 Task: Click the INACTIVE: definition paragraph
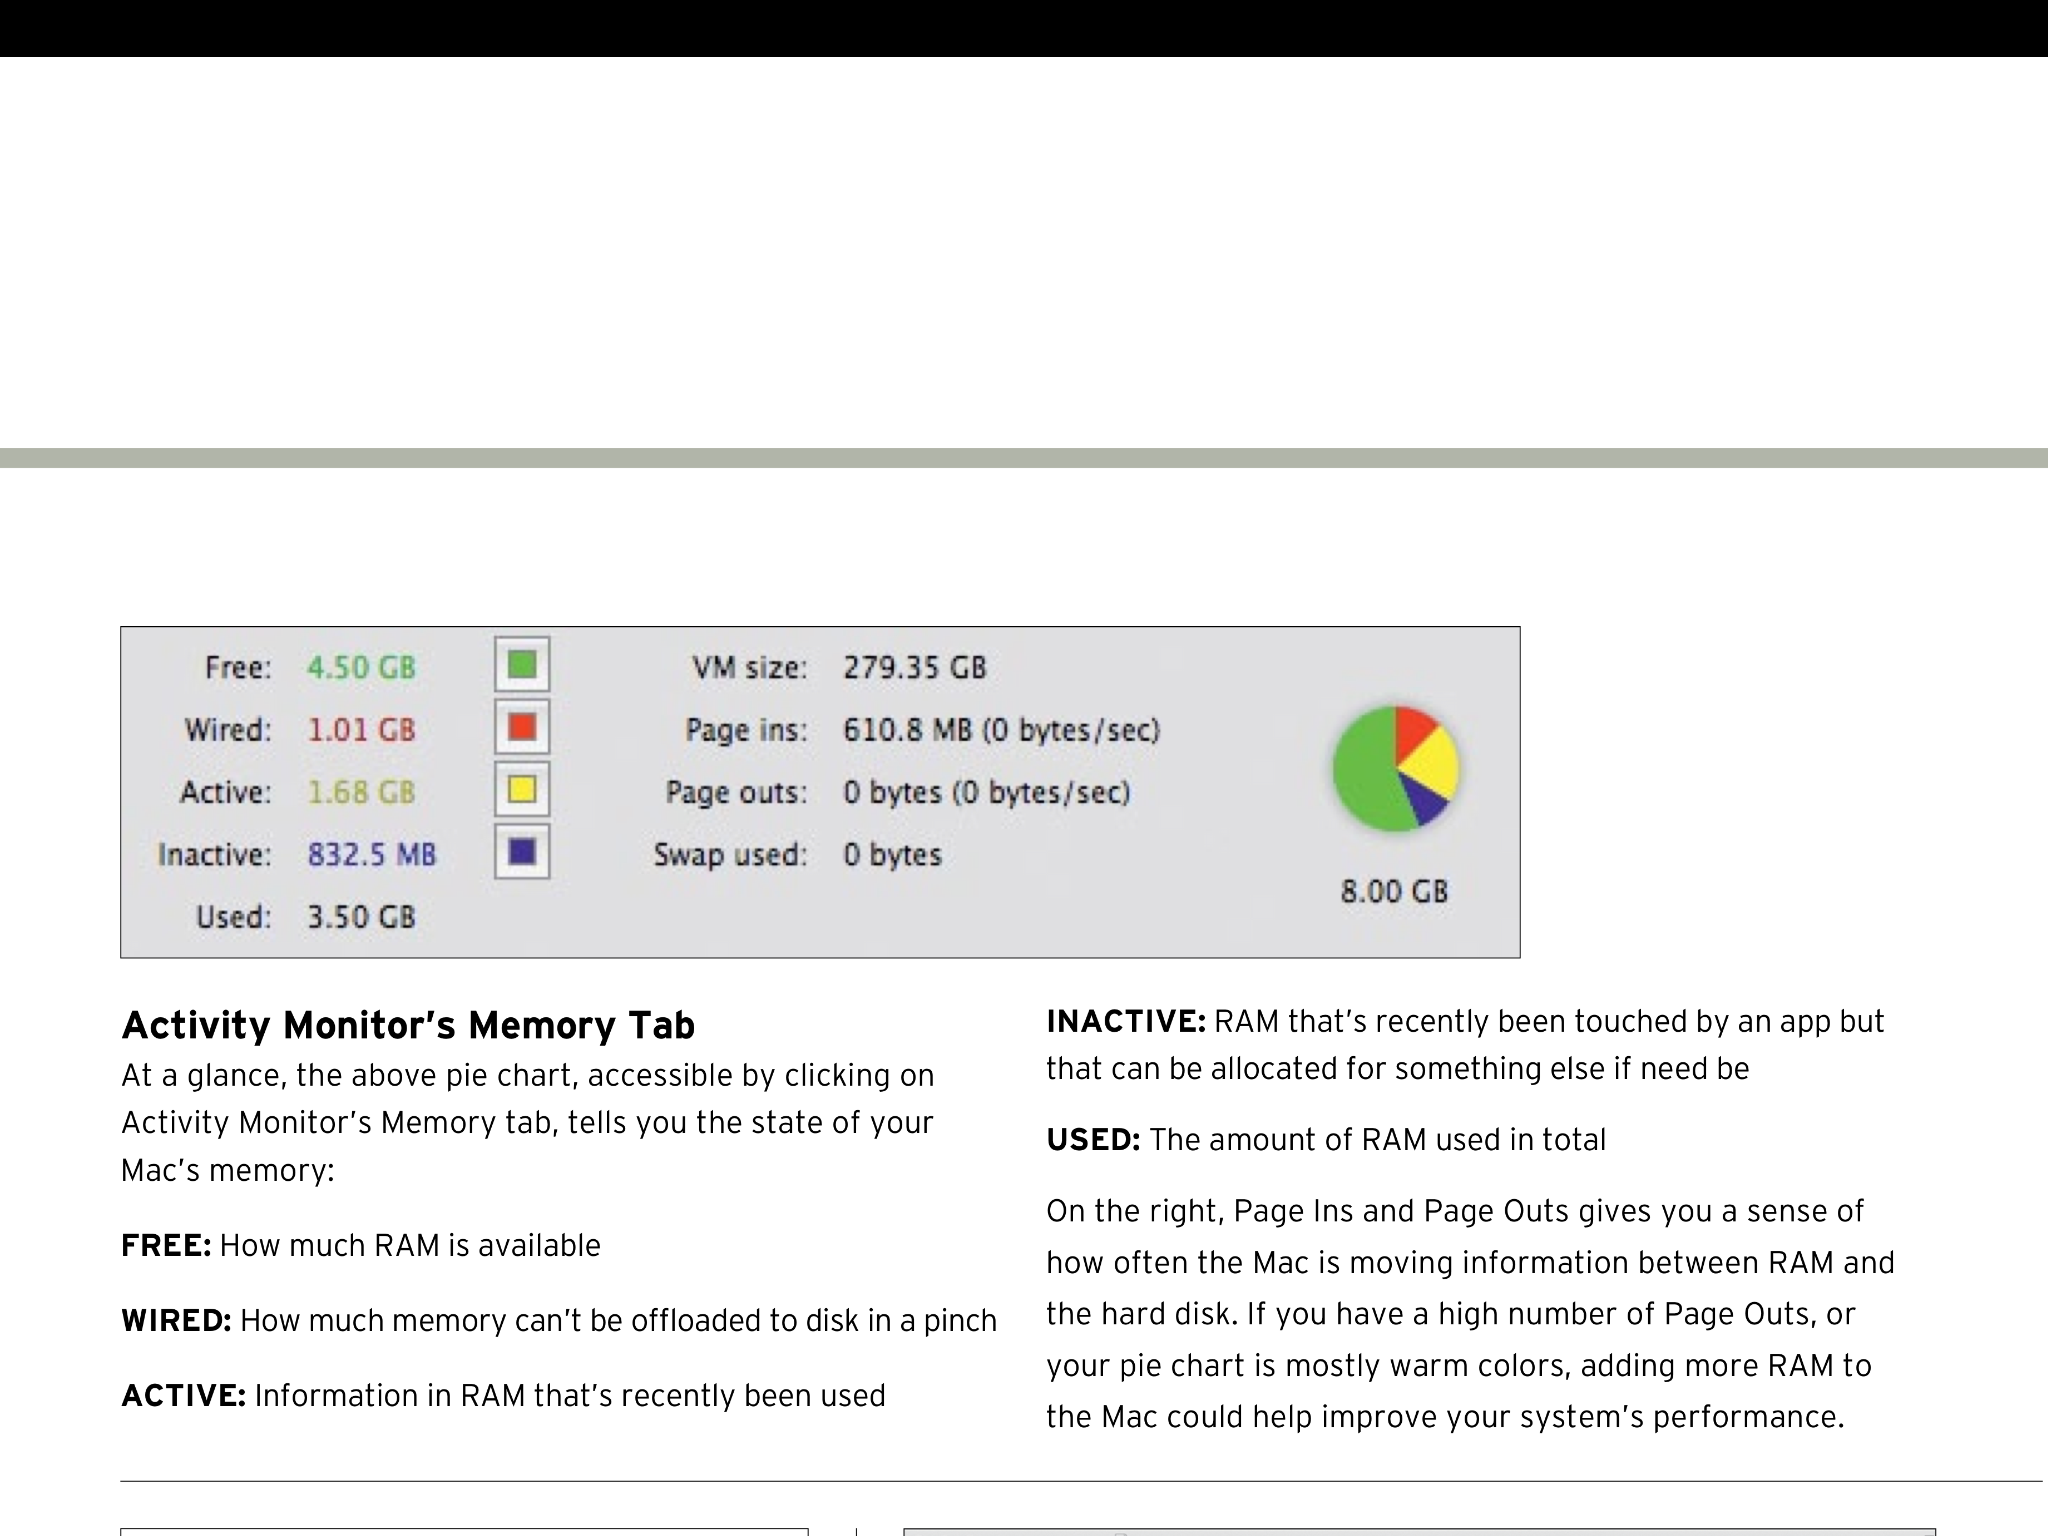pos(1465,1045)
